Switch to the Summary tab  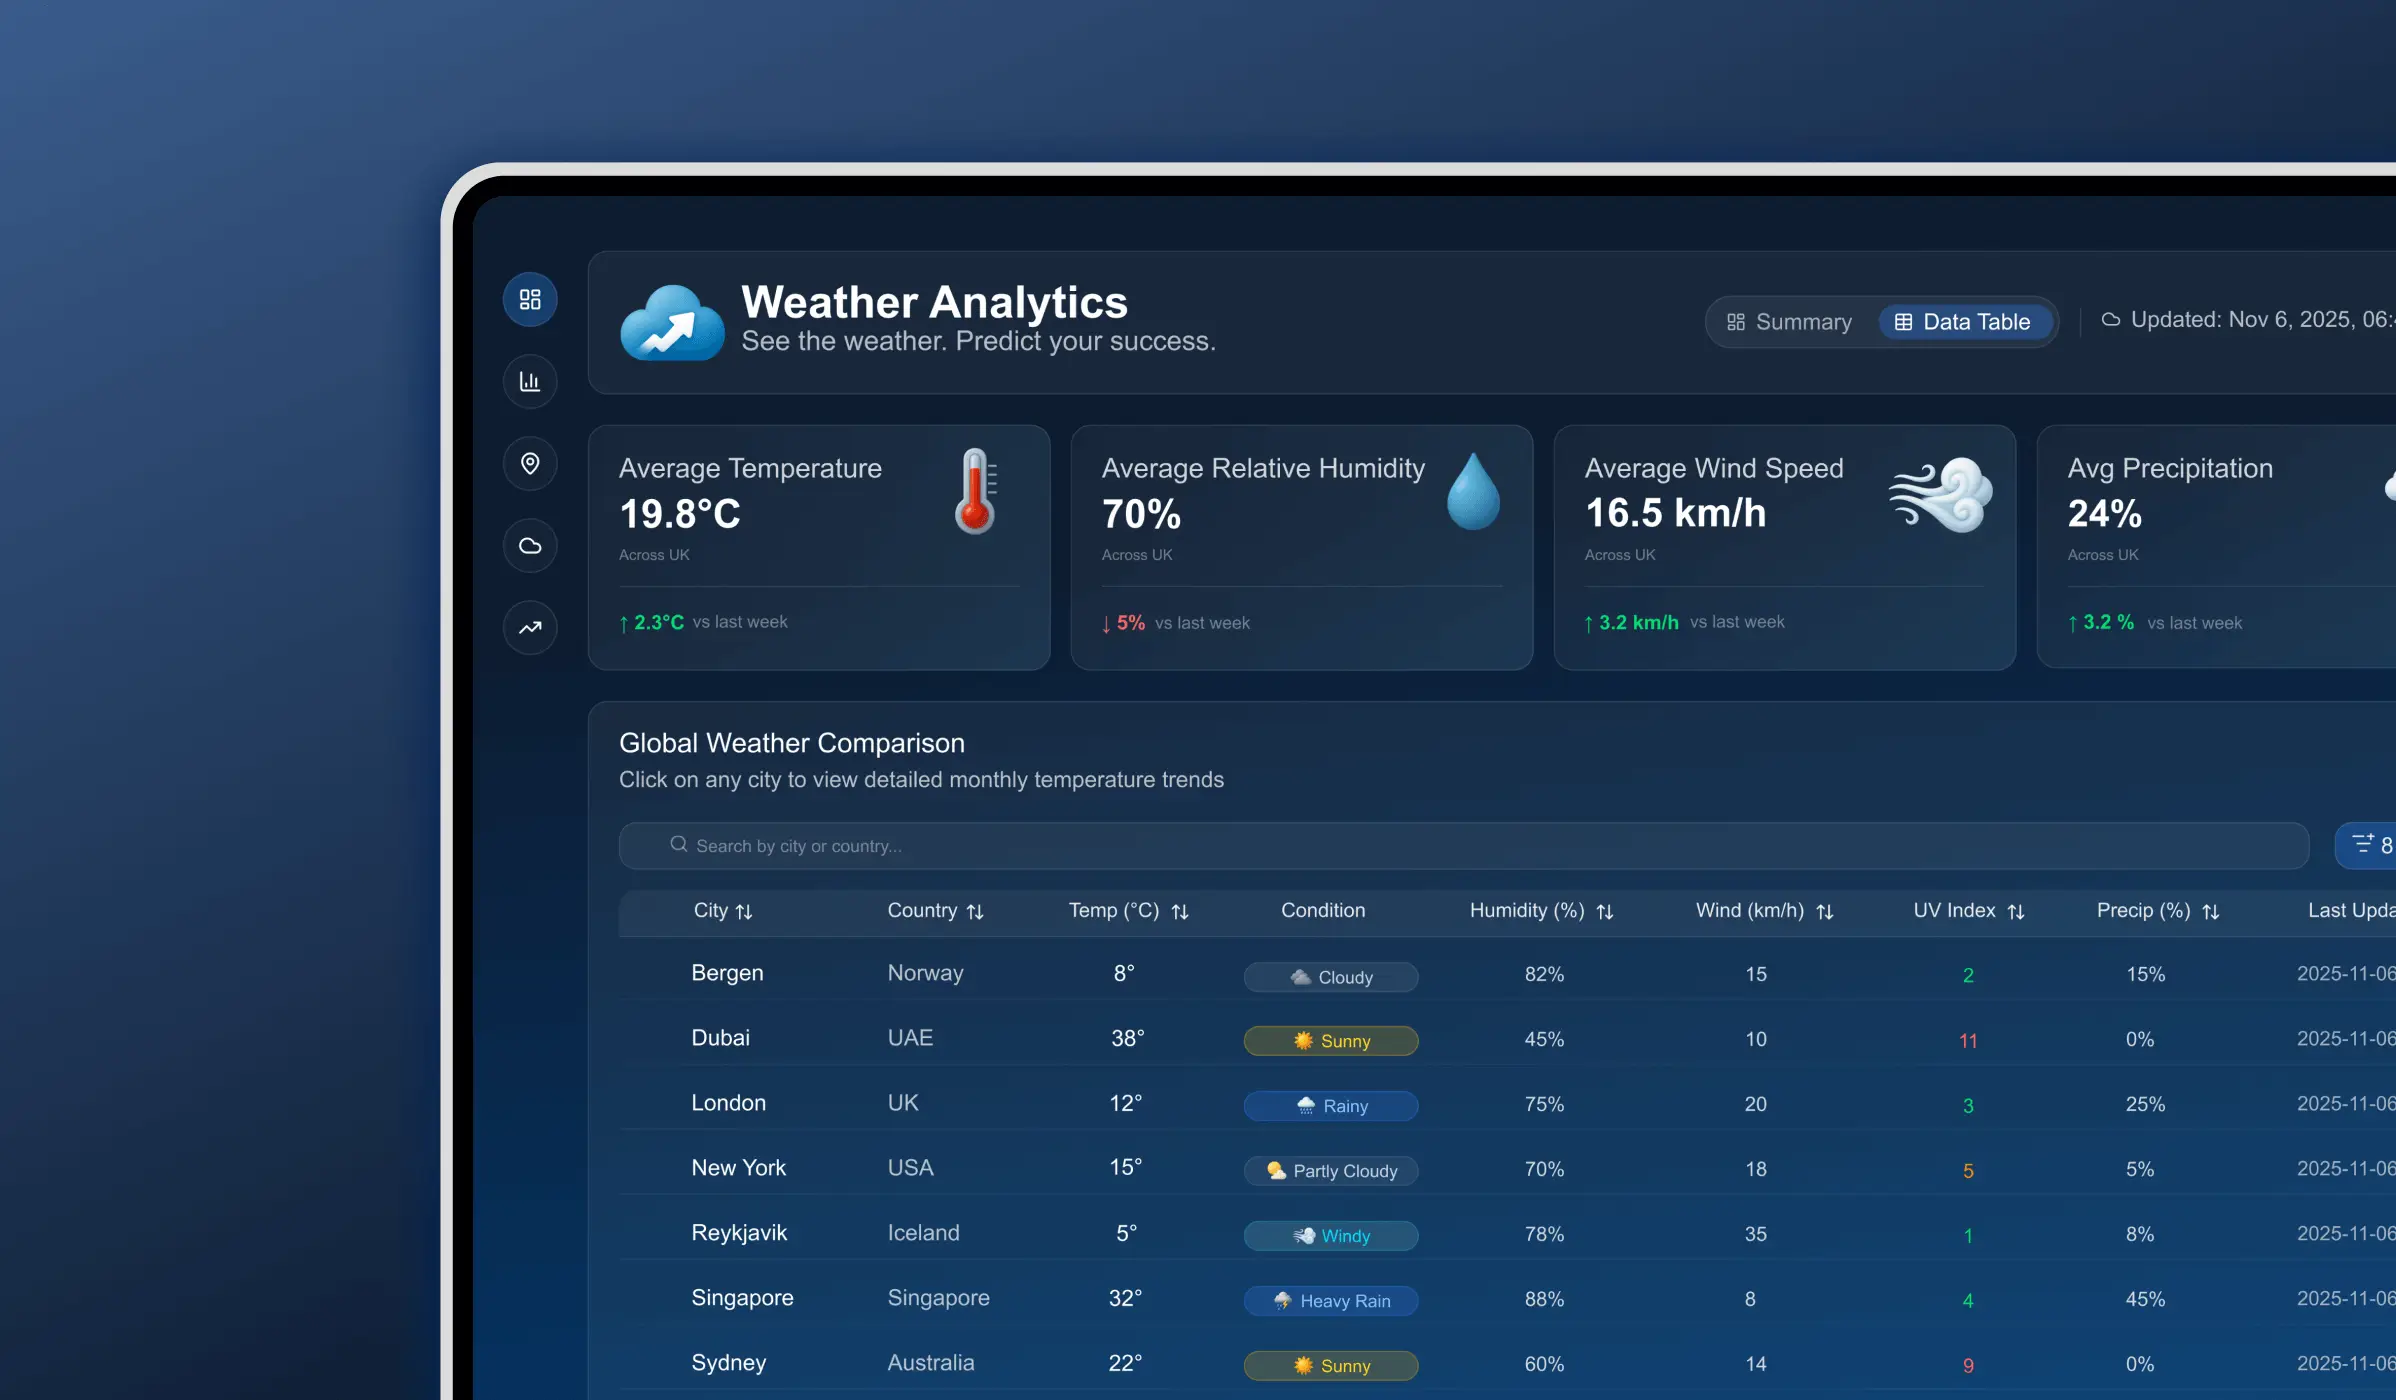coord(1789,321)
